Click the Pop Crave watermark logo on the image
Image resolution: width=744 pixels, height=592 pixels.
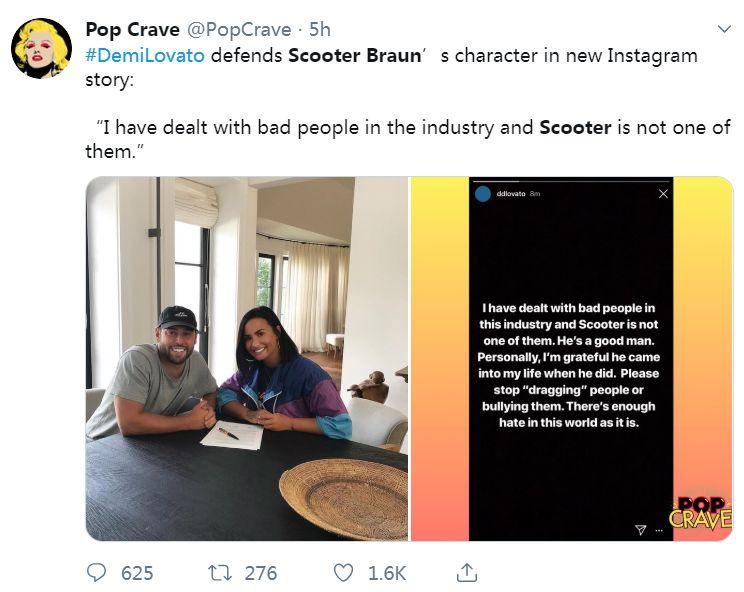(700, 512)
